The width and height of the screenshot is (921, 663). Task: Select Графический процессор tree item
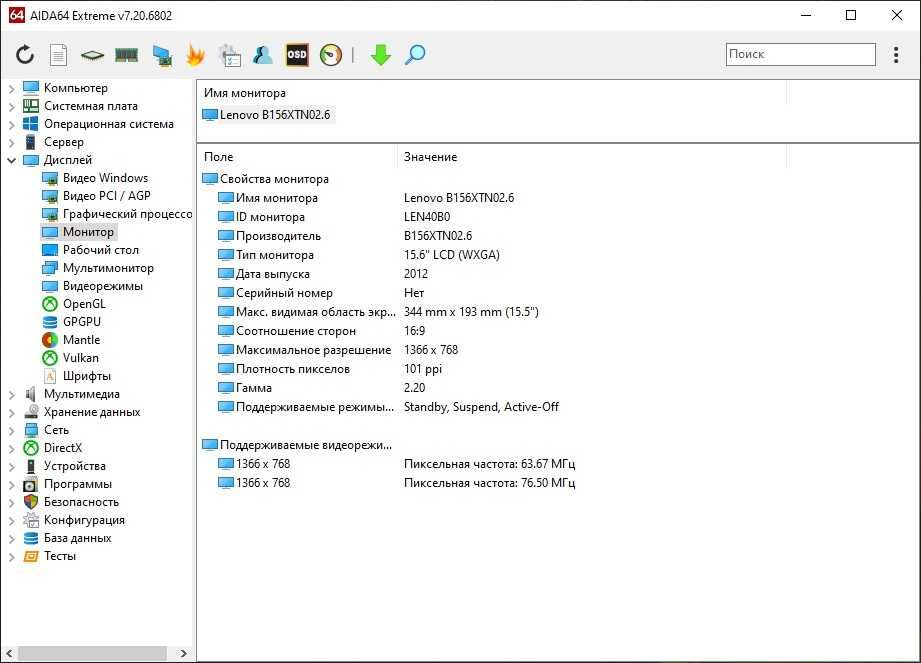click(x=117, y=214)
